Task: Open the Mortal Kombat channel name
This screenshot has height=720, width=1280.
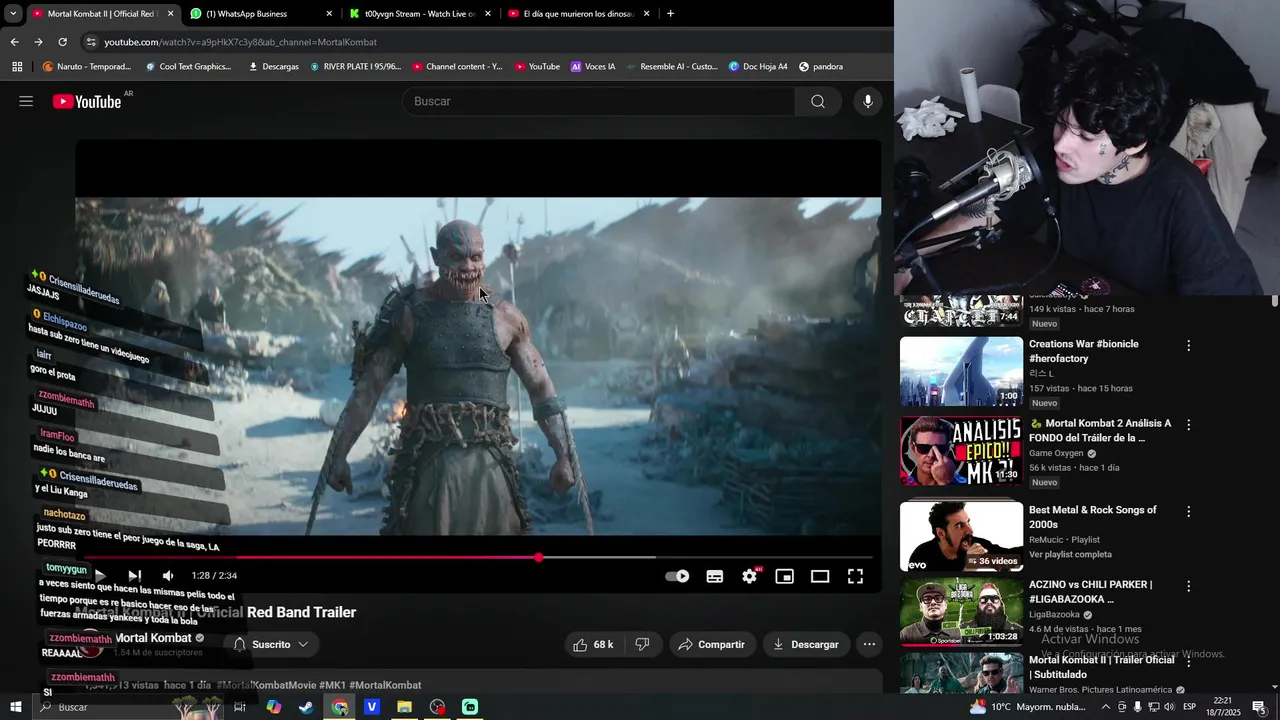Action: [153, 638]
